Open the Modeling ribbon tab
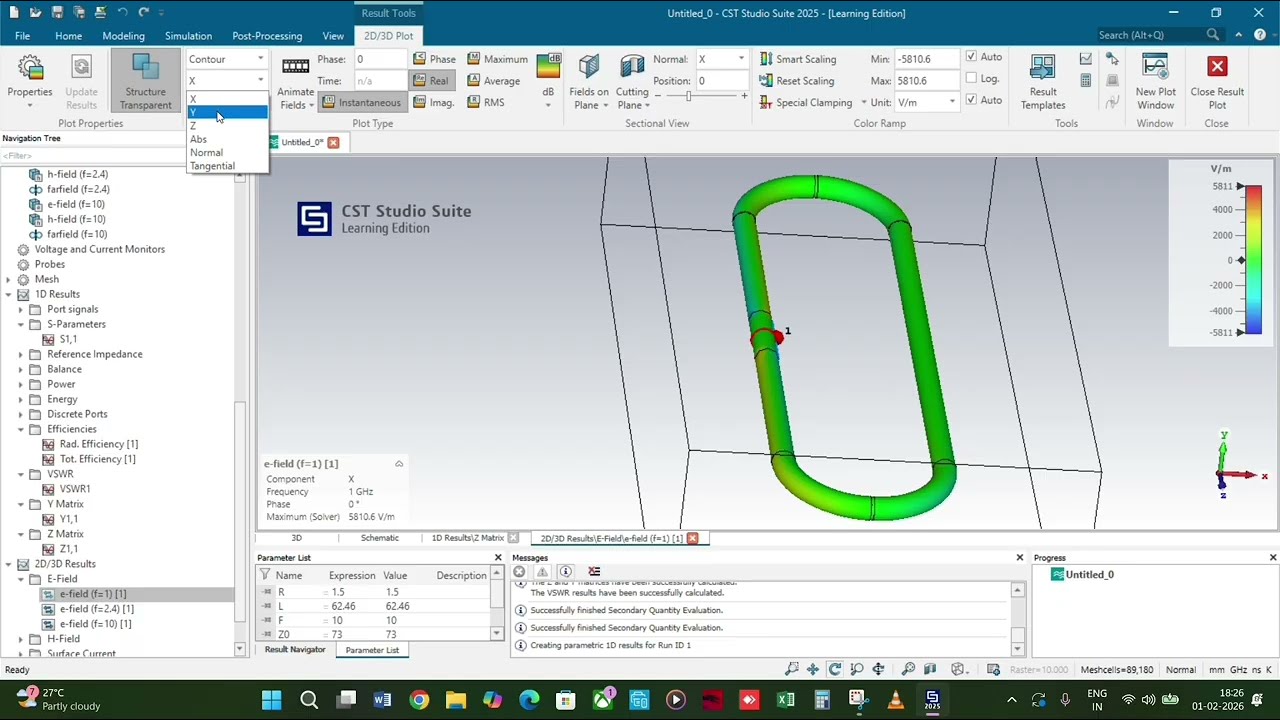 (123, 36)
